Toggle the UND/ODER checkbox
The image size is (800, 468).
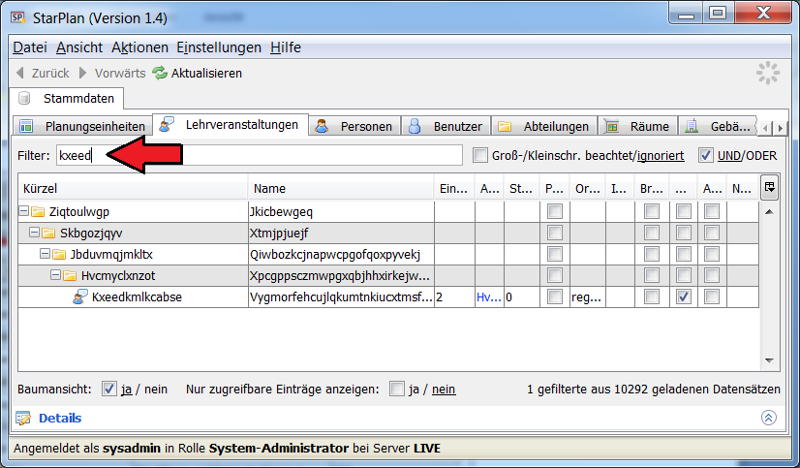tap(706, 155)
